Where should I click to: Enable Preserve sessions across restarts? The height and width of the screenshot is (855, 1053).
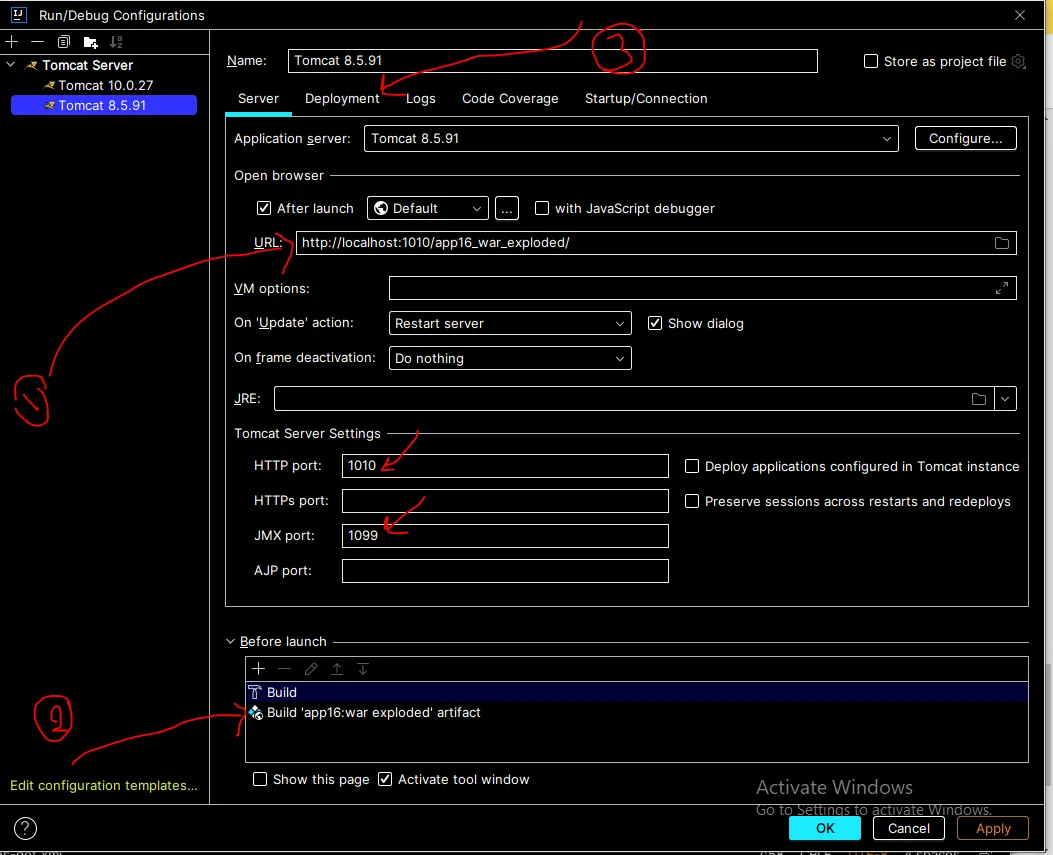pyautogui.click(x=692, y=501)
